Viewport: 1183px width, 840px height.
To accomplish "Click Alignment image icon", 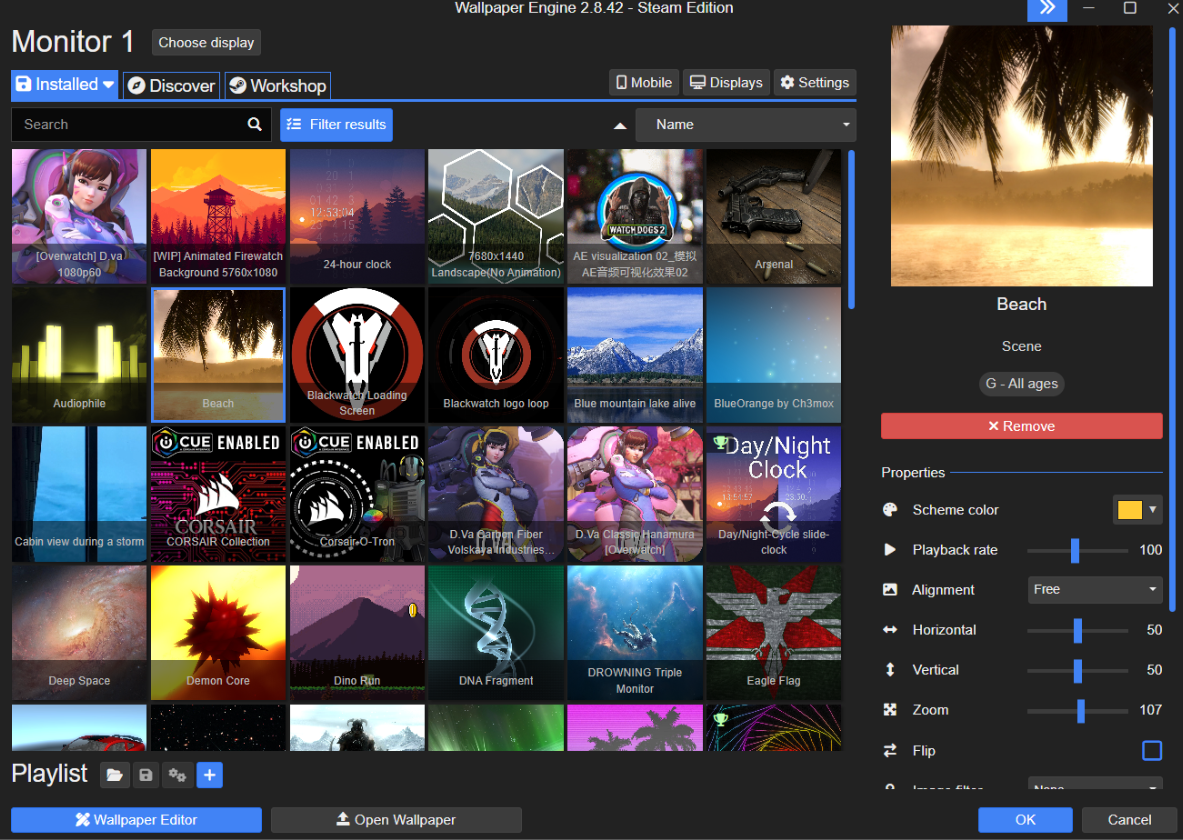I will 890,590.
